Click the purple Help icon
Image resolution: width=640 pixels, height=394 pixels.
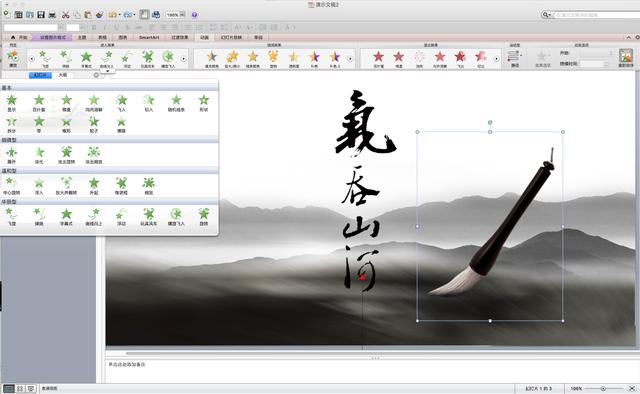pos(195,15)
